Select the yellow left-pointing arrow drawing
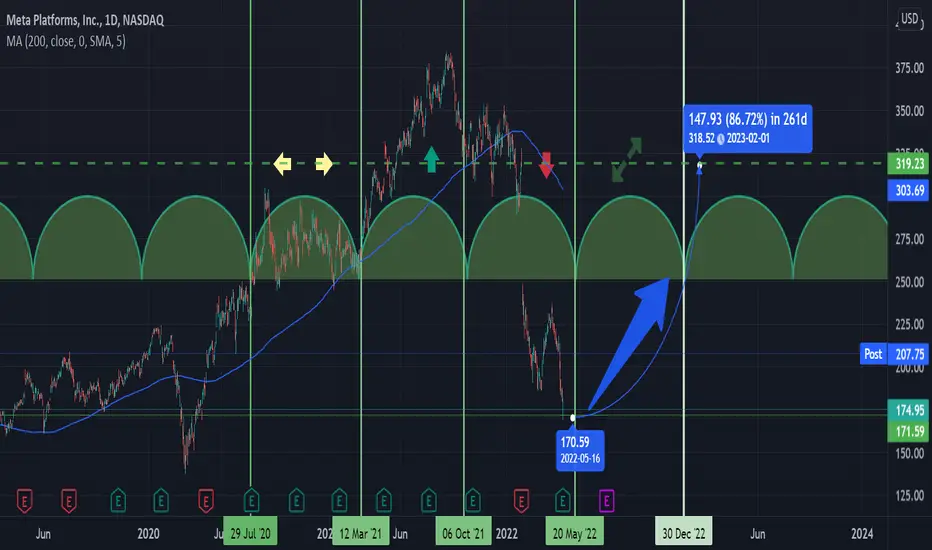932x550 pixels. tap(282, 164)
